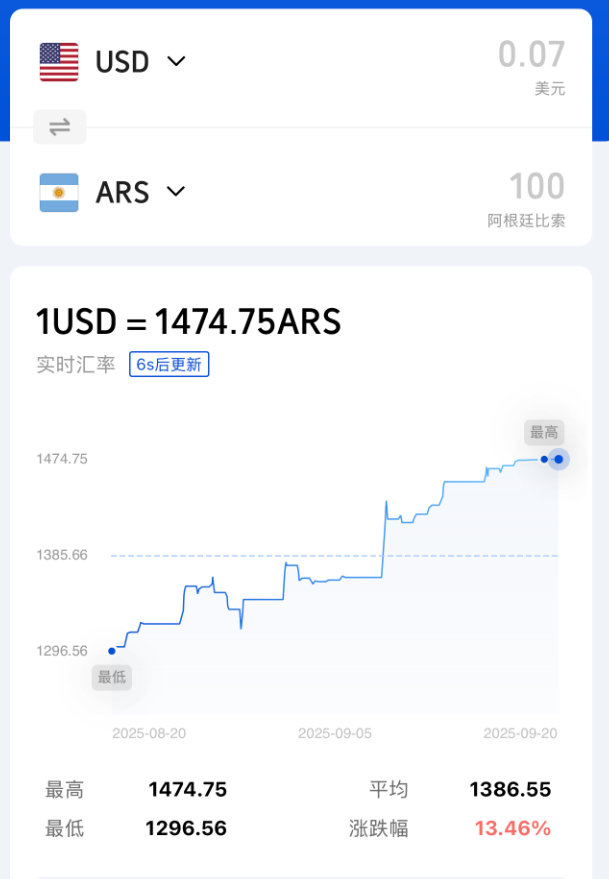Click the 最高 marker label on chart

pos(544,432)
